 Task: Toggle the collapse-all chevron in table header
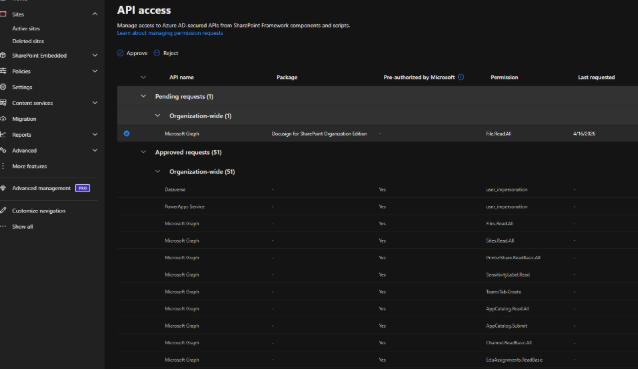143,77
